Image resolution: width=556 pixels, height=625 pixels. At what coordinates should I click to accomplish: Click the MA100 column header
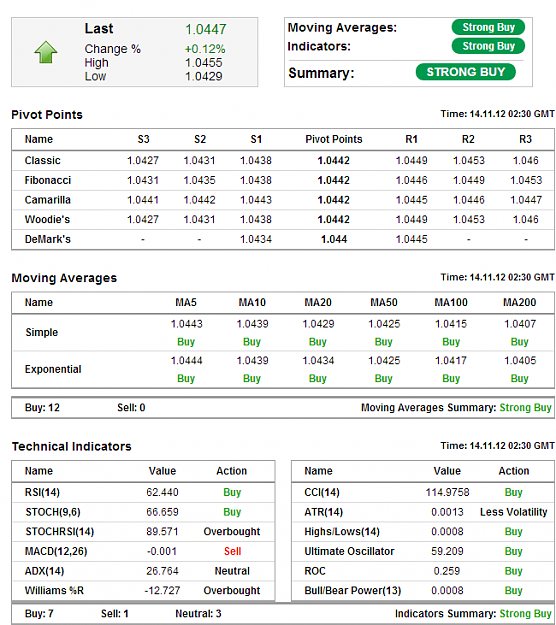(451, 302)
